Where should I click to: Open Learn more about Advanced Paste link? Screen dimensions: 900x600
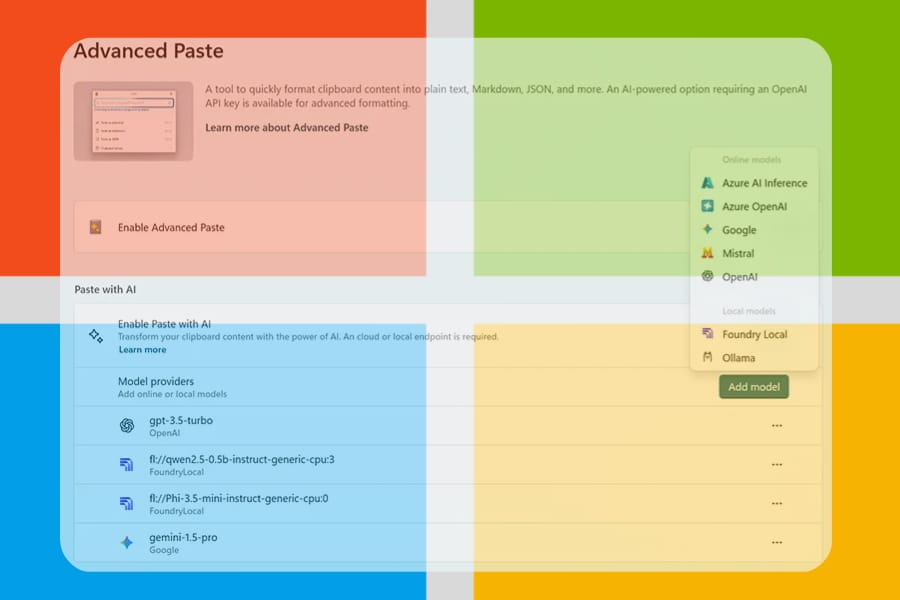[x=286, y=127]
